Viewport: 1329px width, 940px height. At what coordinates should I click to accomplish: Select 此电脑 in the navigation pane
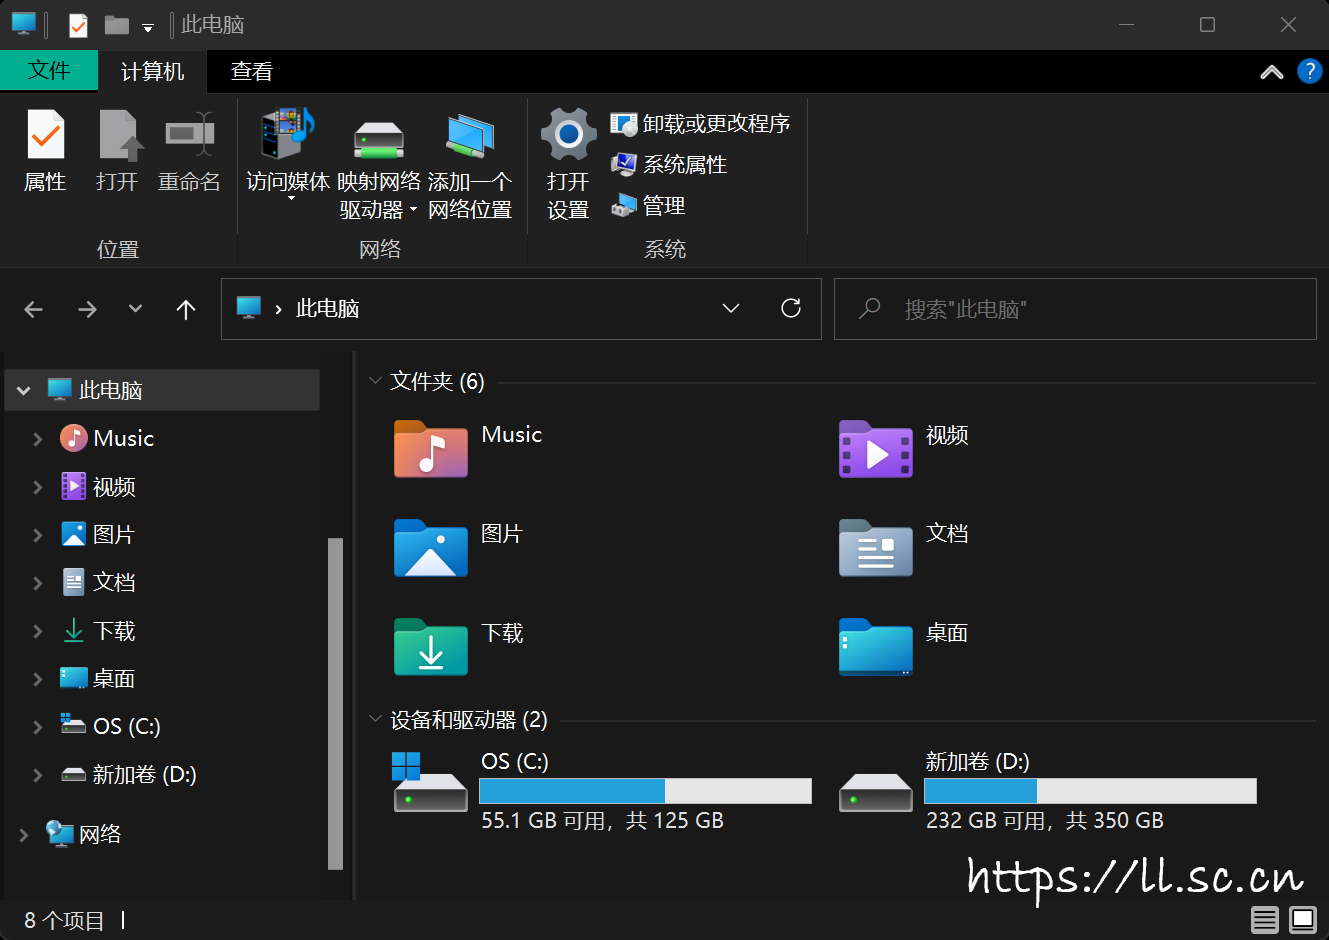(x=163, y=390)
